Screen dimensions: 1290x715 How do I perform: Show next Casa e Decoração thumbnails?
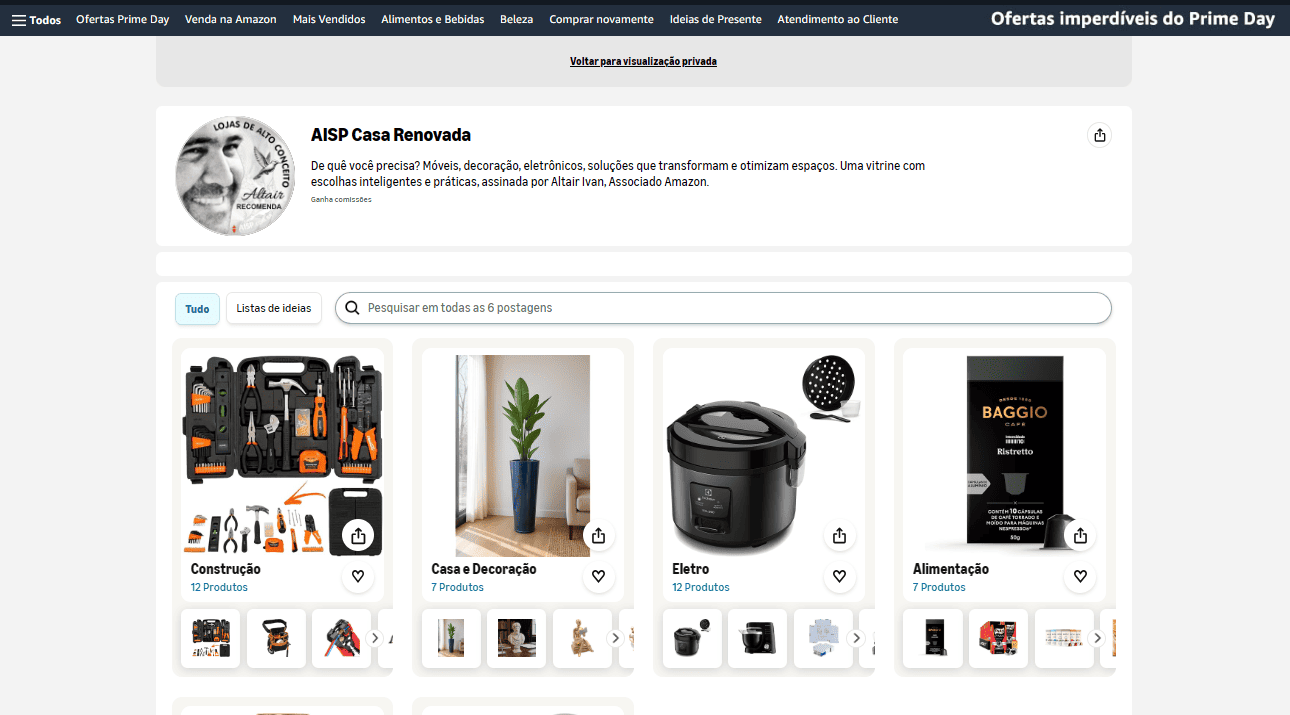point(615,638)
